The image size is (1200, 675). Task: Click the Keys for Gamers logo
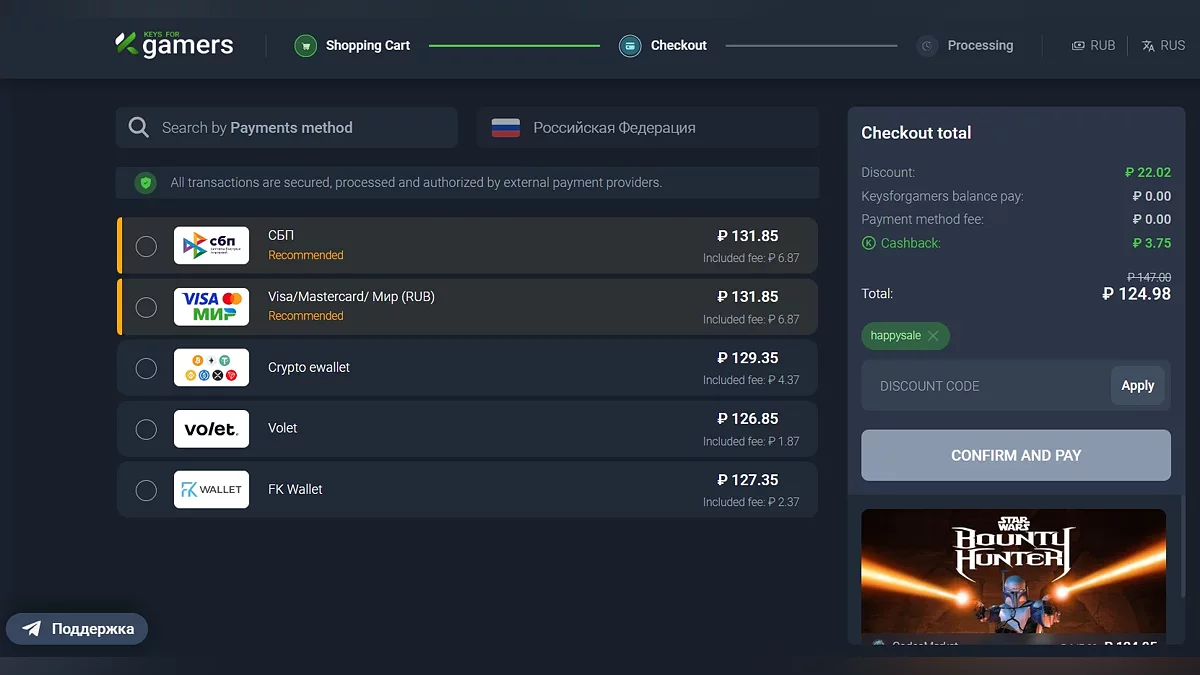click(x=174, y=45)
